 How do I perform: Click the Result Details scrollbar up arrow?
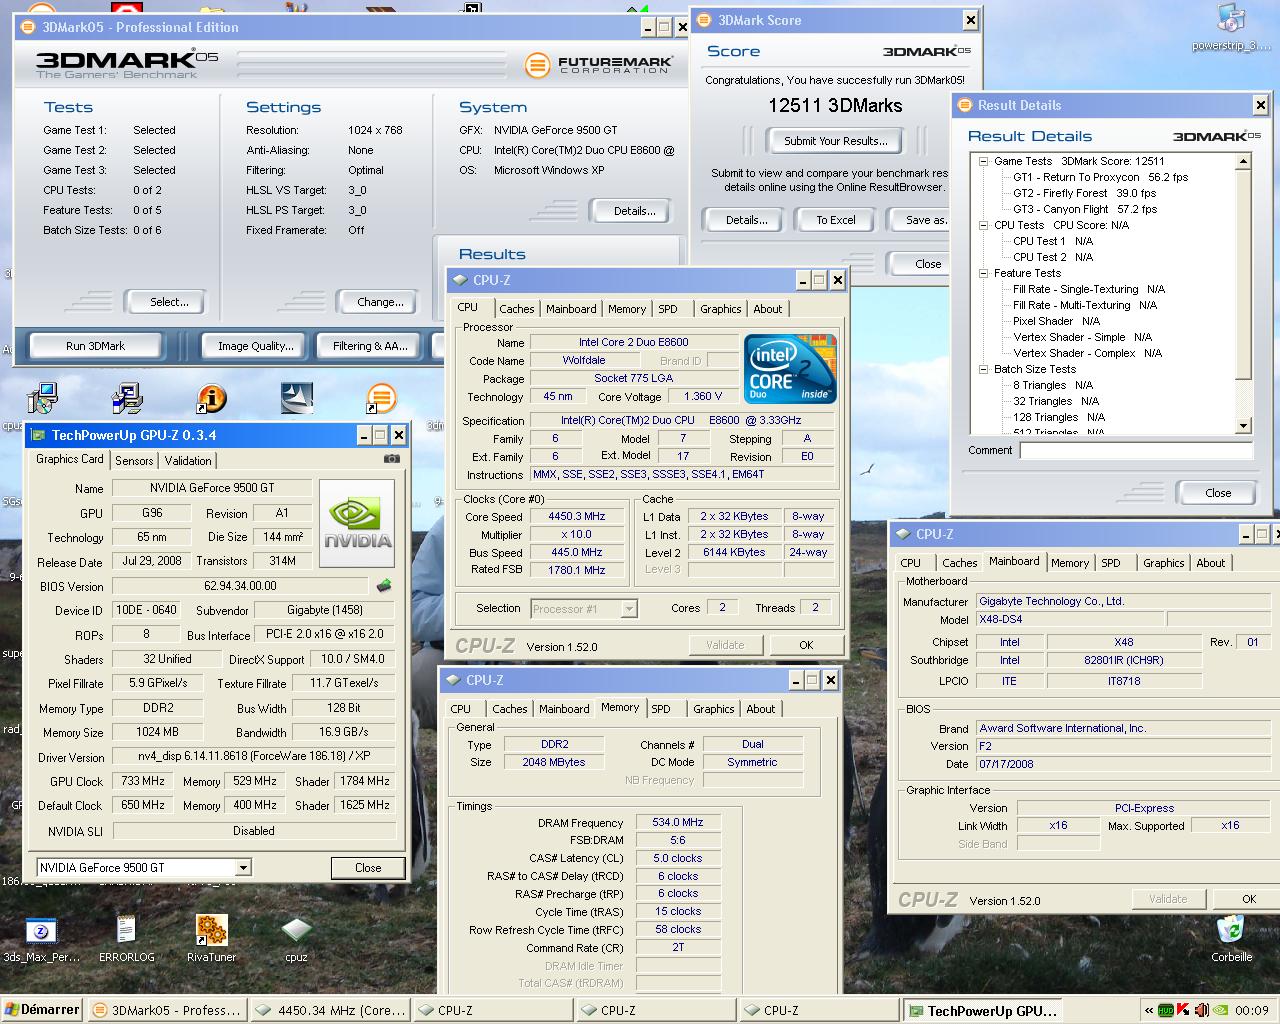pos(1244,161)
